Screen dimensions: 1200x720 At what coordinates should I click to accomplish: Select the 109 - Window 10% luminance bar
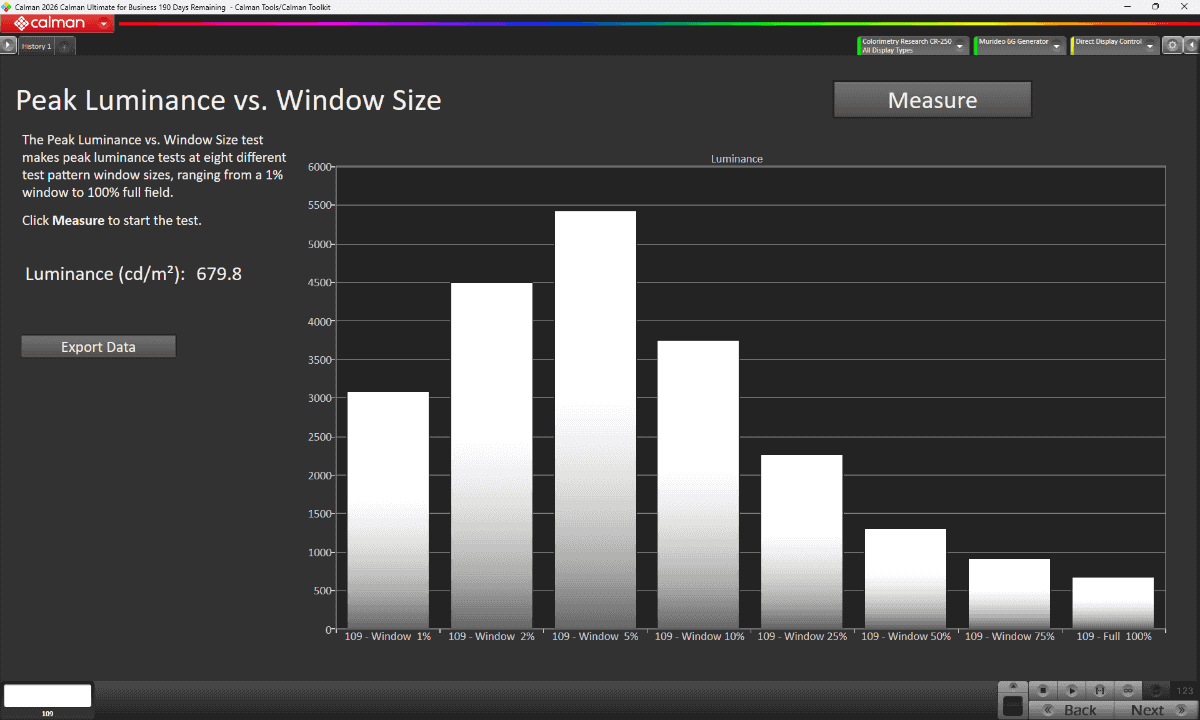pos(698,485)
